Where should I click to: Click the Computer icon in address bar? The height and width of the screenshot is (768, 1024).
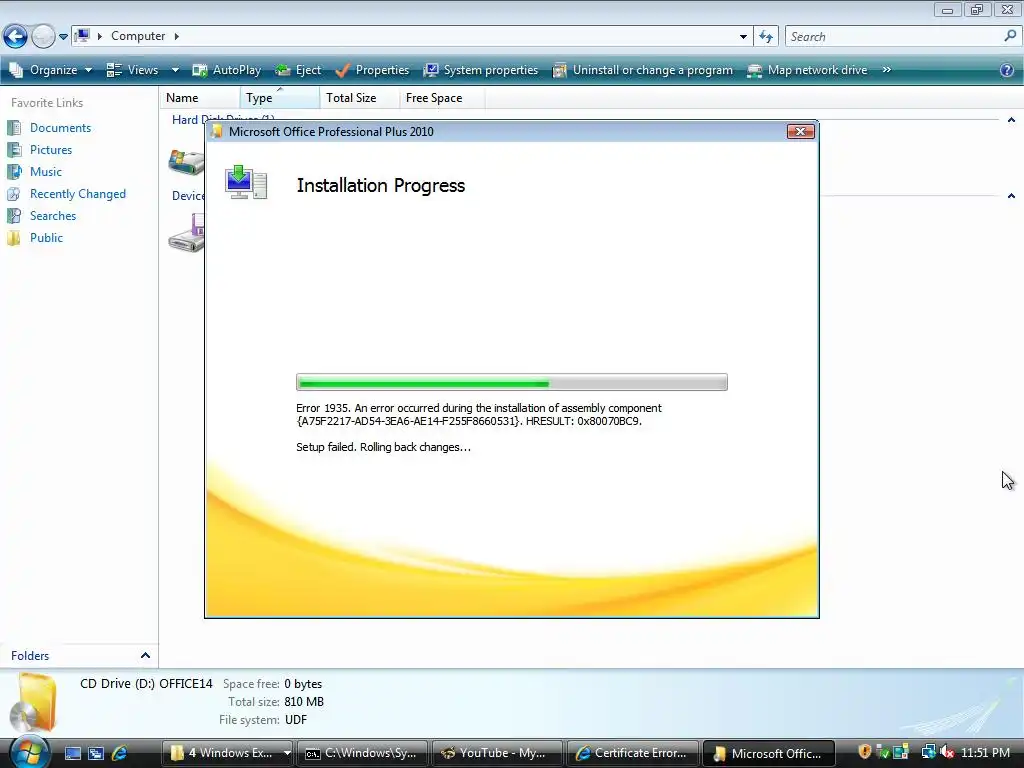pyautogui.click(x=82, y=36)
